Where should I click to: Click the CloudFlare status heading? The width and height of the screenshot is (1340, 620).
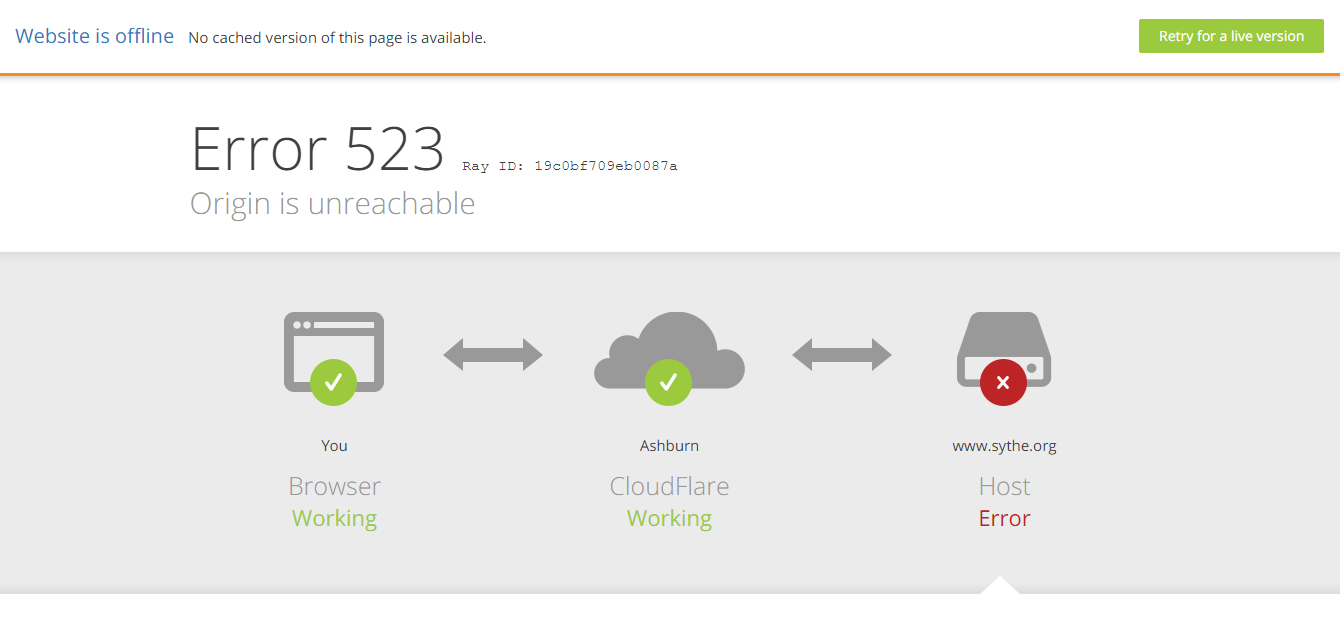coord(669,486)
